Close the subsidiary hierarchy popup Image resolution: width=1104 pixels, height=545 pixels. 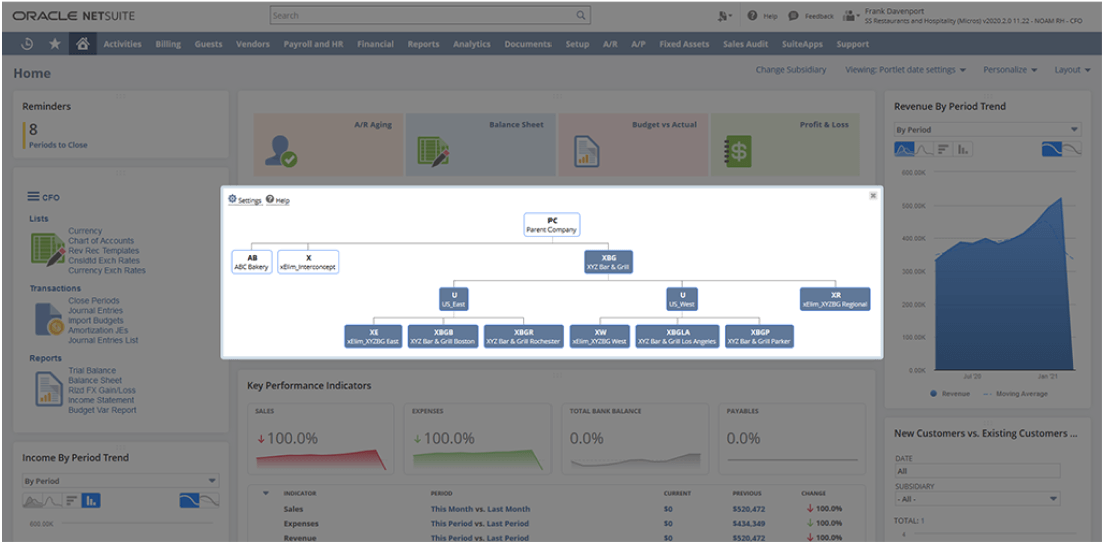pos(873,196)
